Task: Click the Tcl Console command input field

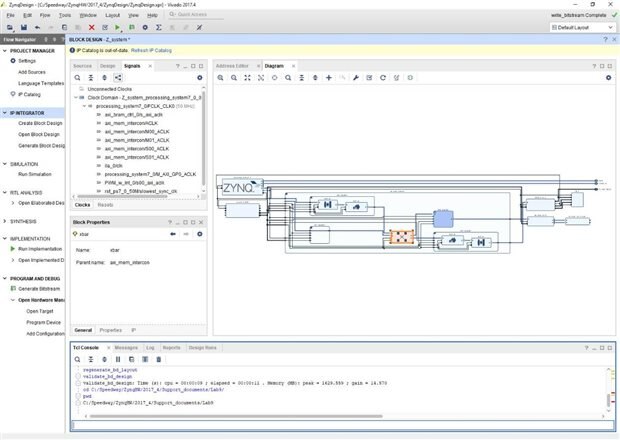Action: [x=340, y=426]
